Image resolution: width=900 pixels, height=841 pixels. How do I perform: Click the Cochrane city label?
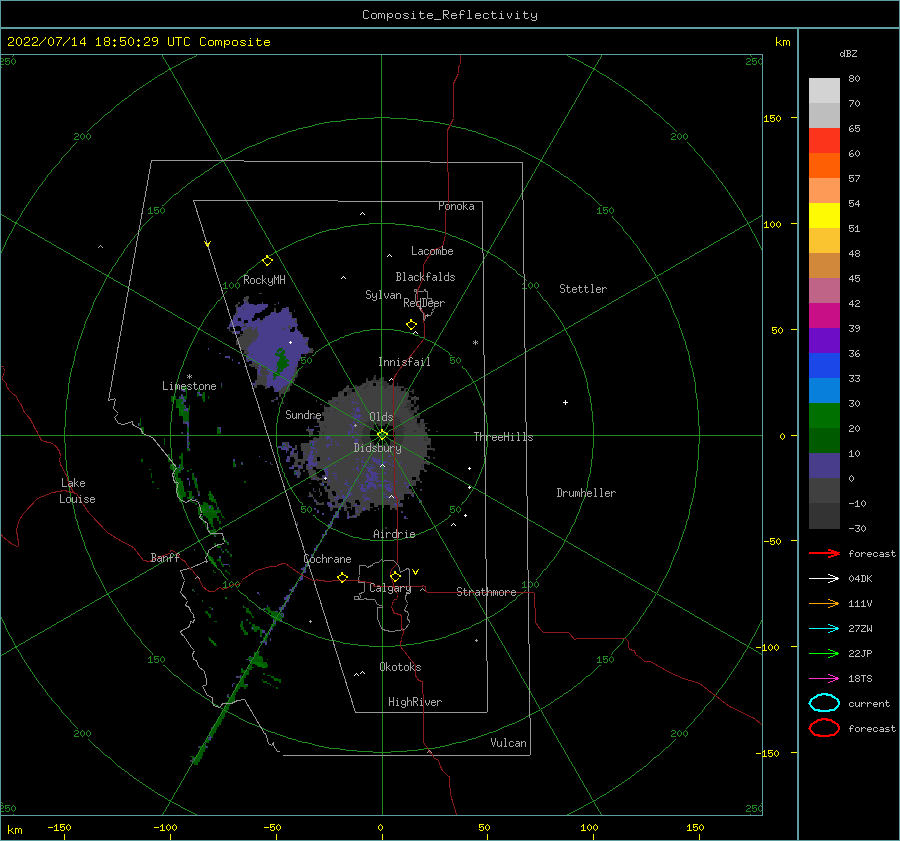pyautogui.click(x=327, y=559)
